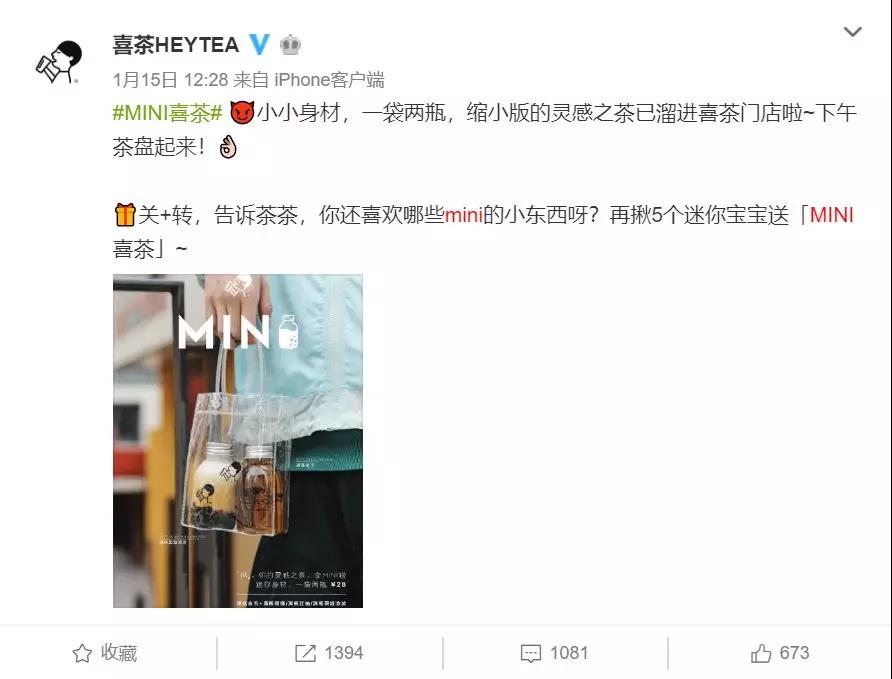Expand the post options chevron menu

click(x=852, y=32)
